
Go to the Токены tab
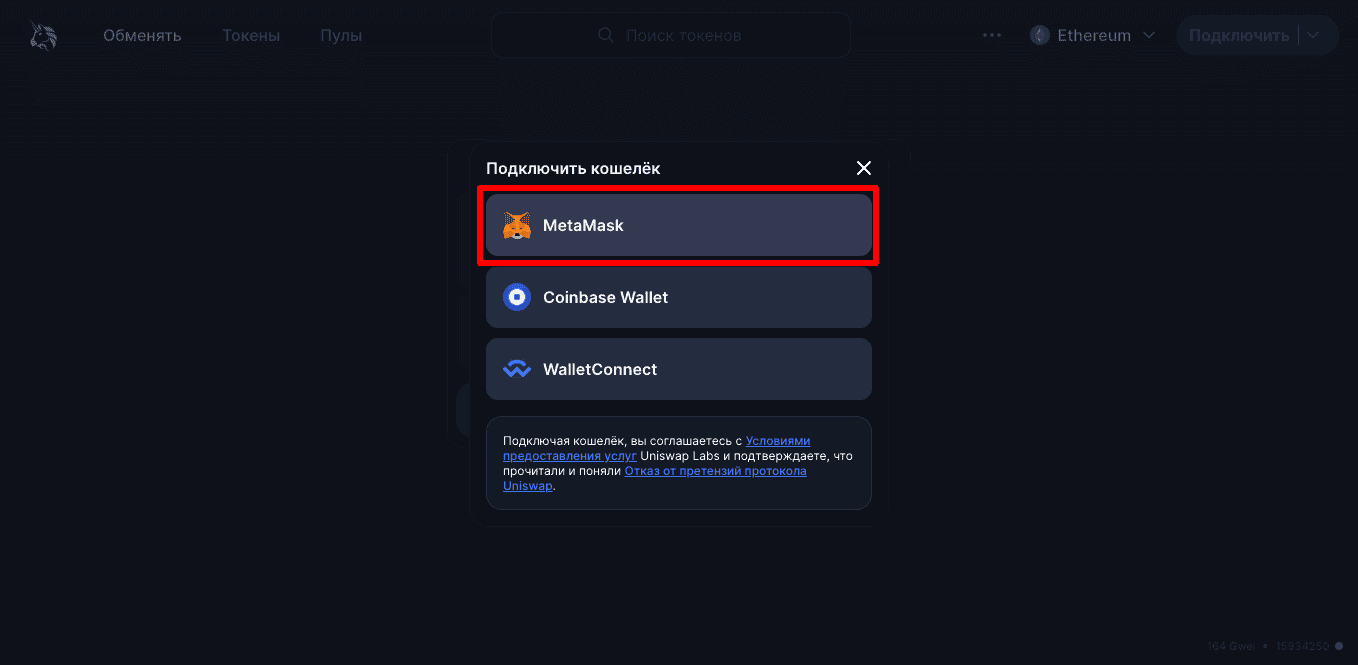point(251,36)
